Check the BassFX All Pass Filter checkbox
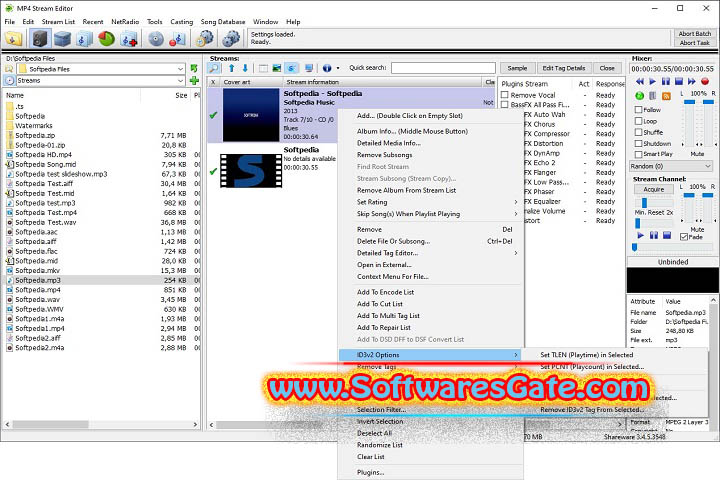Viewport: 720px width, 480px height. [505, 105]
